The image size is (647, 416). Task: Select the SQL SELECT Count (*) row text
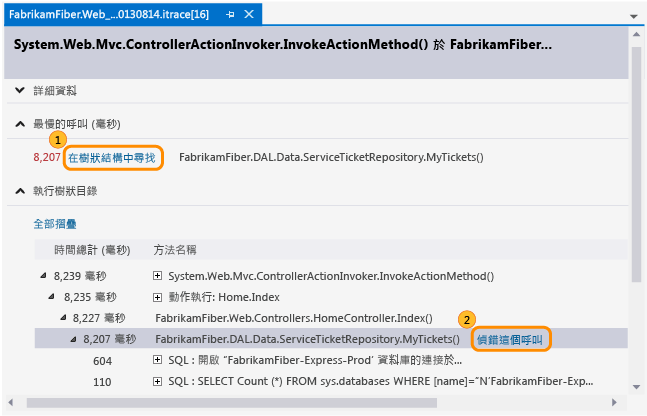(x=381, y=381)
